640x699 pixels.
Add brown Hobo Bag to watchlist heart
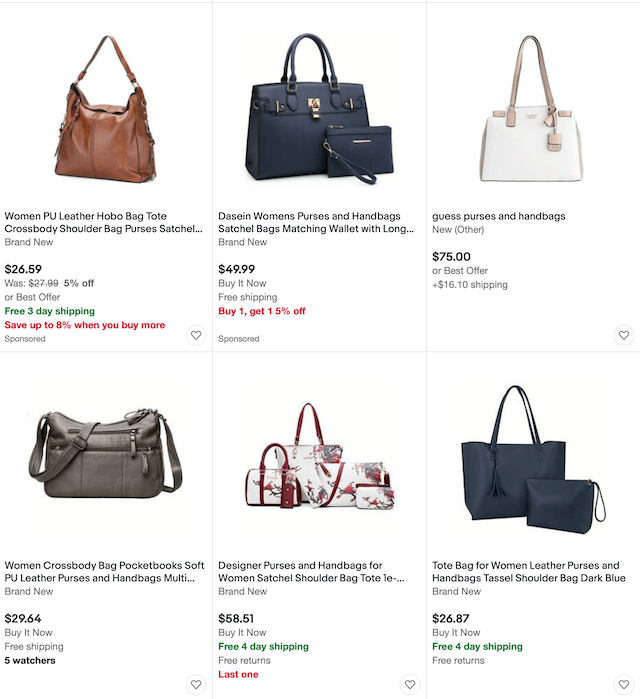pos(196,335)
